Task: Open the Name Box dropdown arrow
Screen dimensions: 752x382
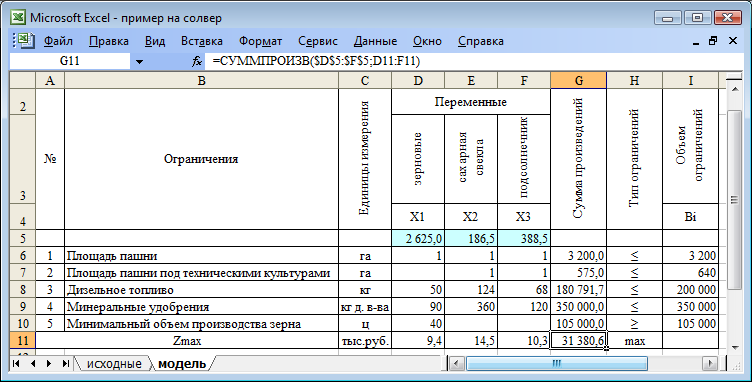Action: tap(139, 61)
